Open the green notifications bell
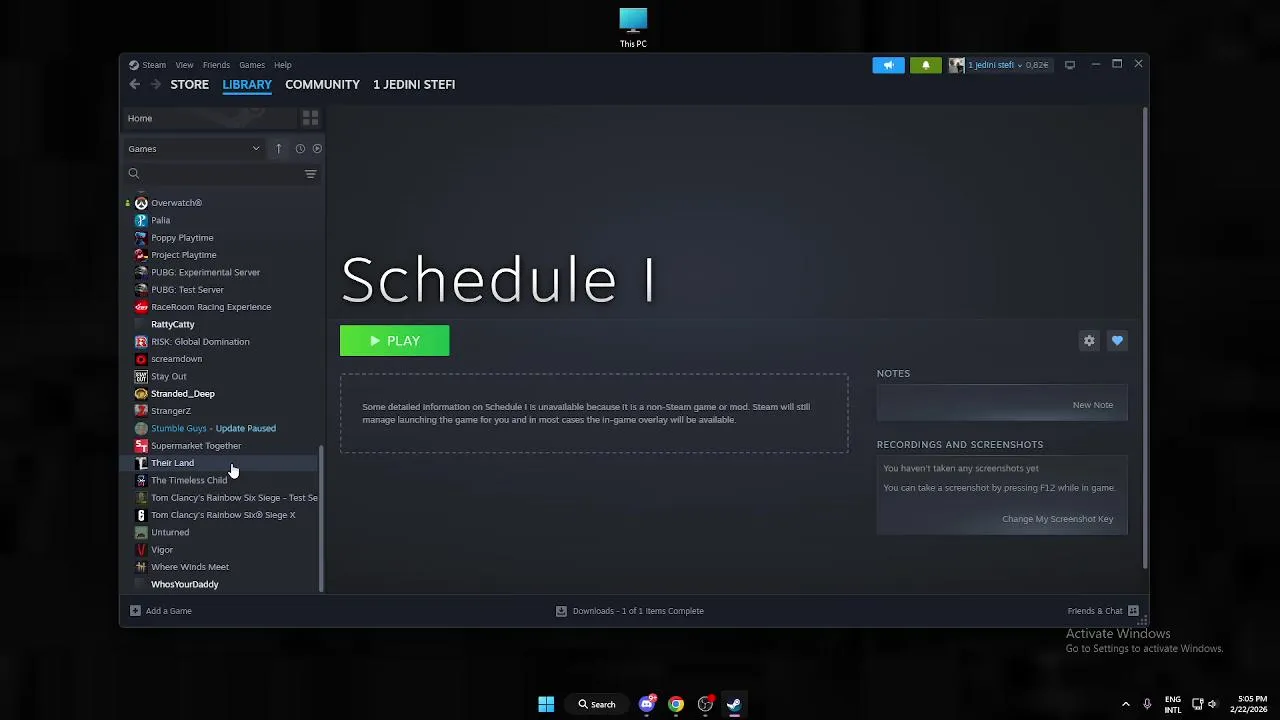This screenshot has width=1280, height=720. pos(925,65)
